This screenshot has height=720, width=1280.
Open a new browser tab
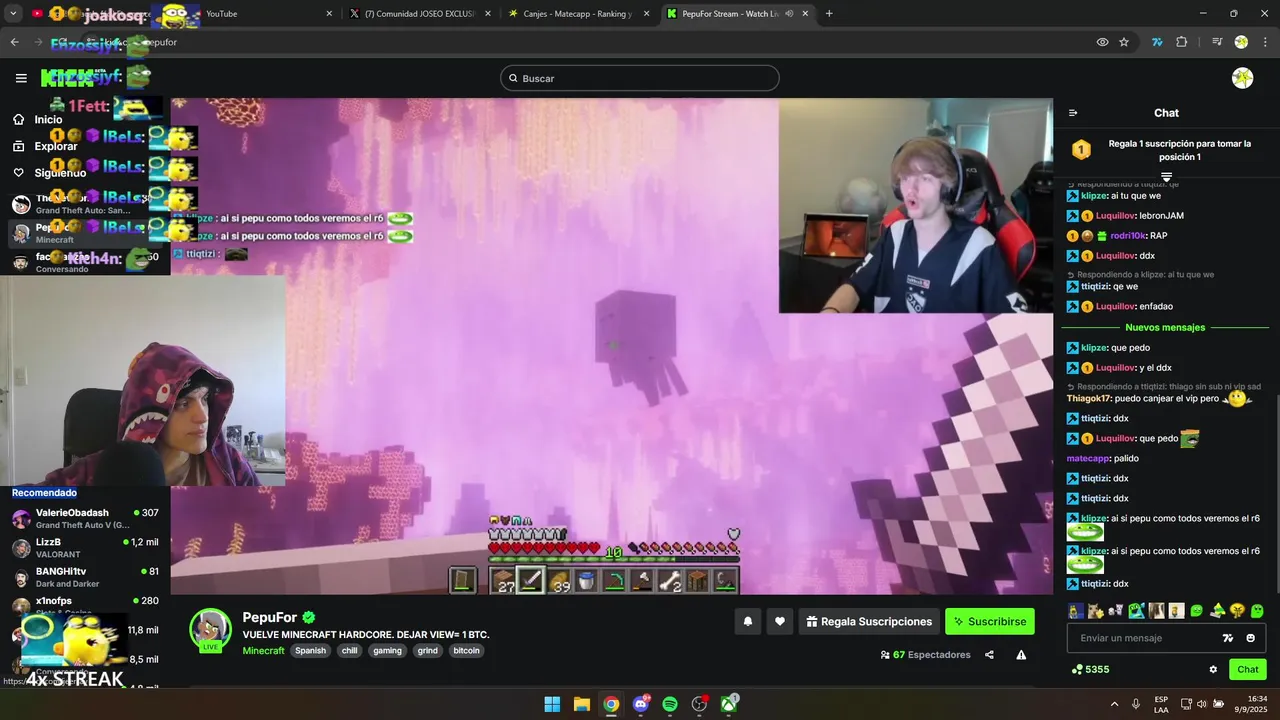click(x=829, y=14)
